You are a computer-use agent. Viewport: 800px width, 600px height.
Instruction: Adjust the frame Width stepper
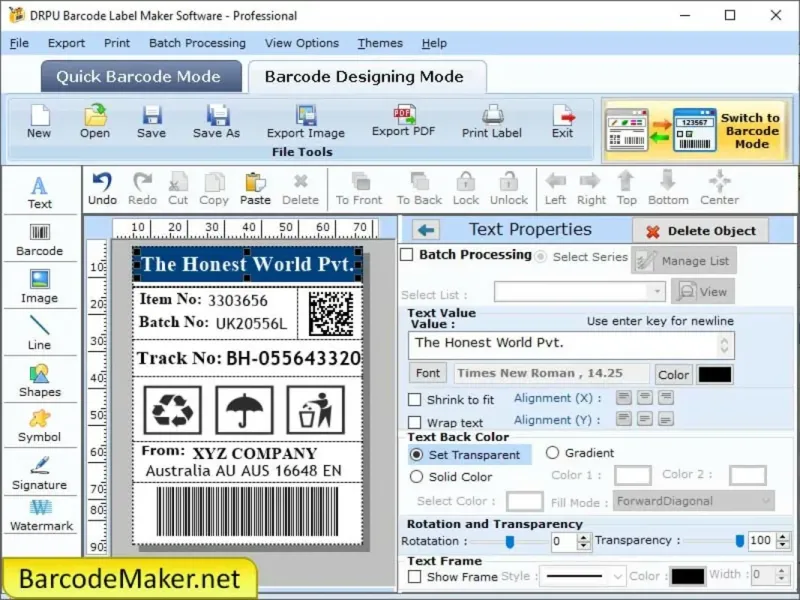781,575
